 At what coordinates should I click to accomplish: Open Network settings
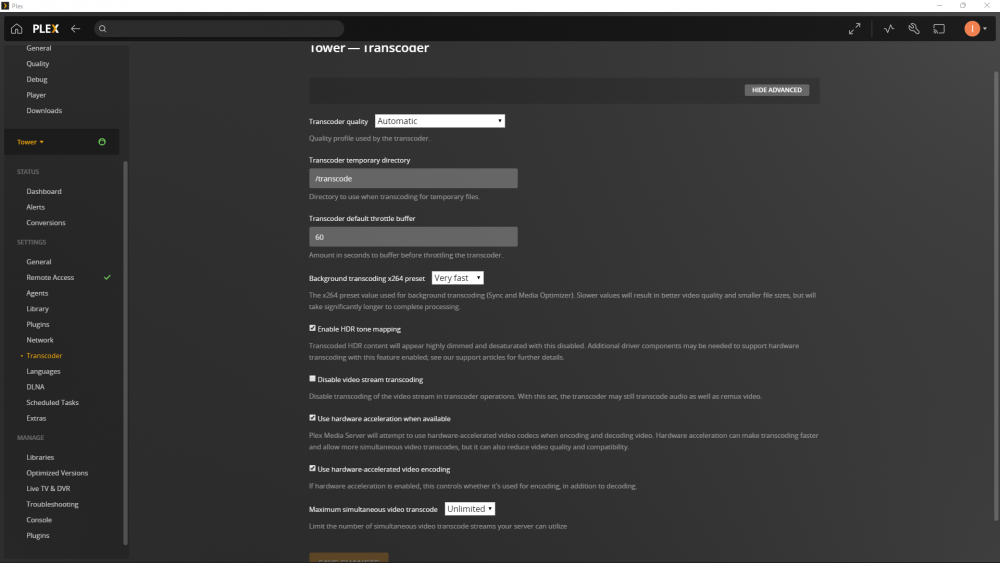[40, 340]
